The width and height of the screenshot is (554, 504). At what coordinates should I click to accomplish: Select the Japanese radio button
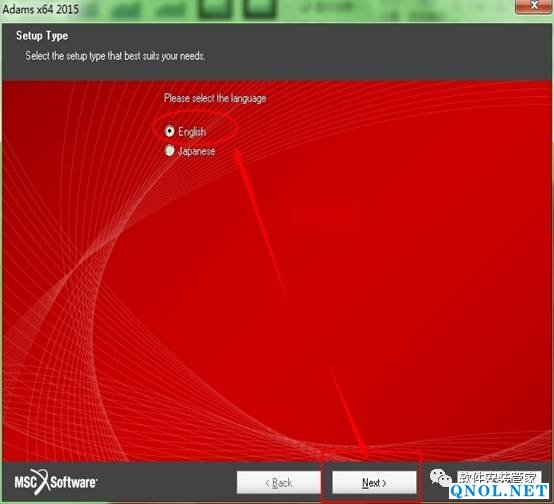(170, 151)
